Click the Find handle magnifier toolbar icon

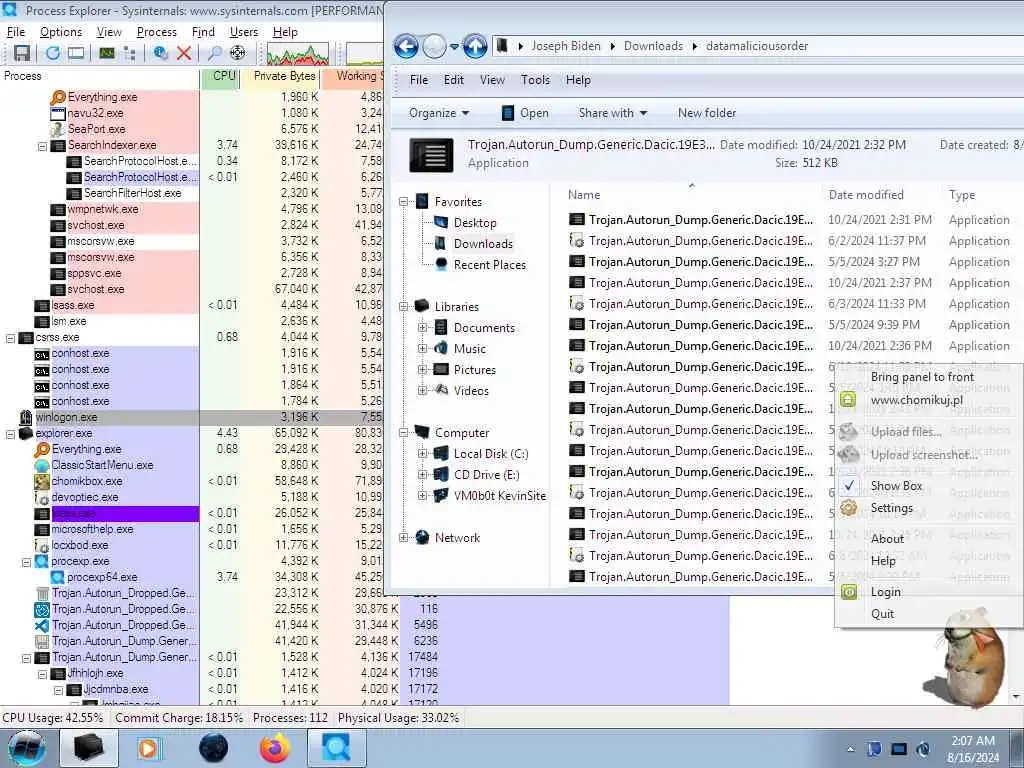tap(214, 53)
